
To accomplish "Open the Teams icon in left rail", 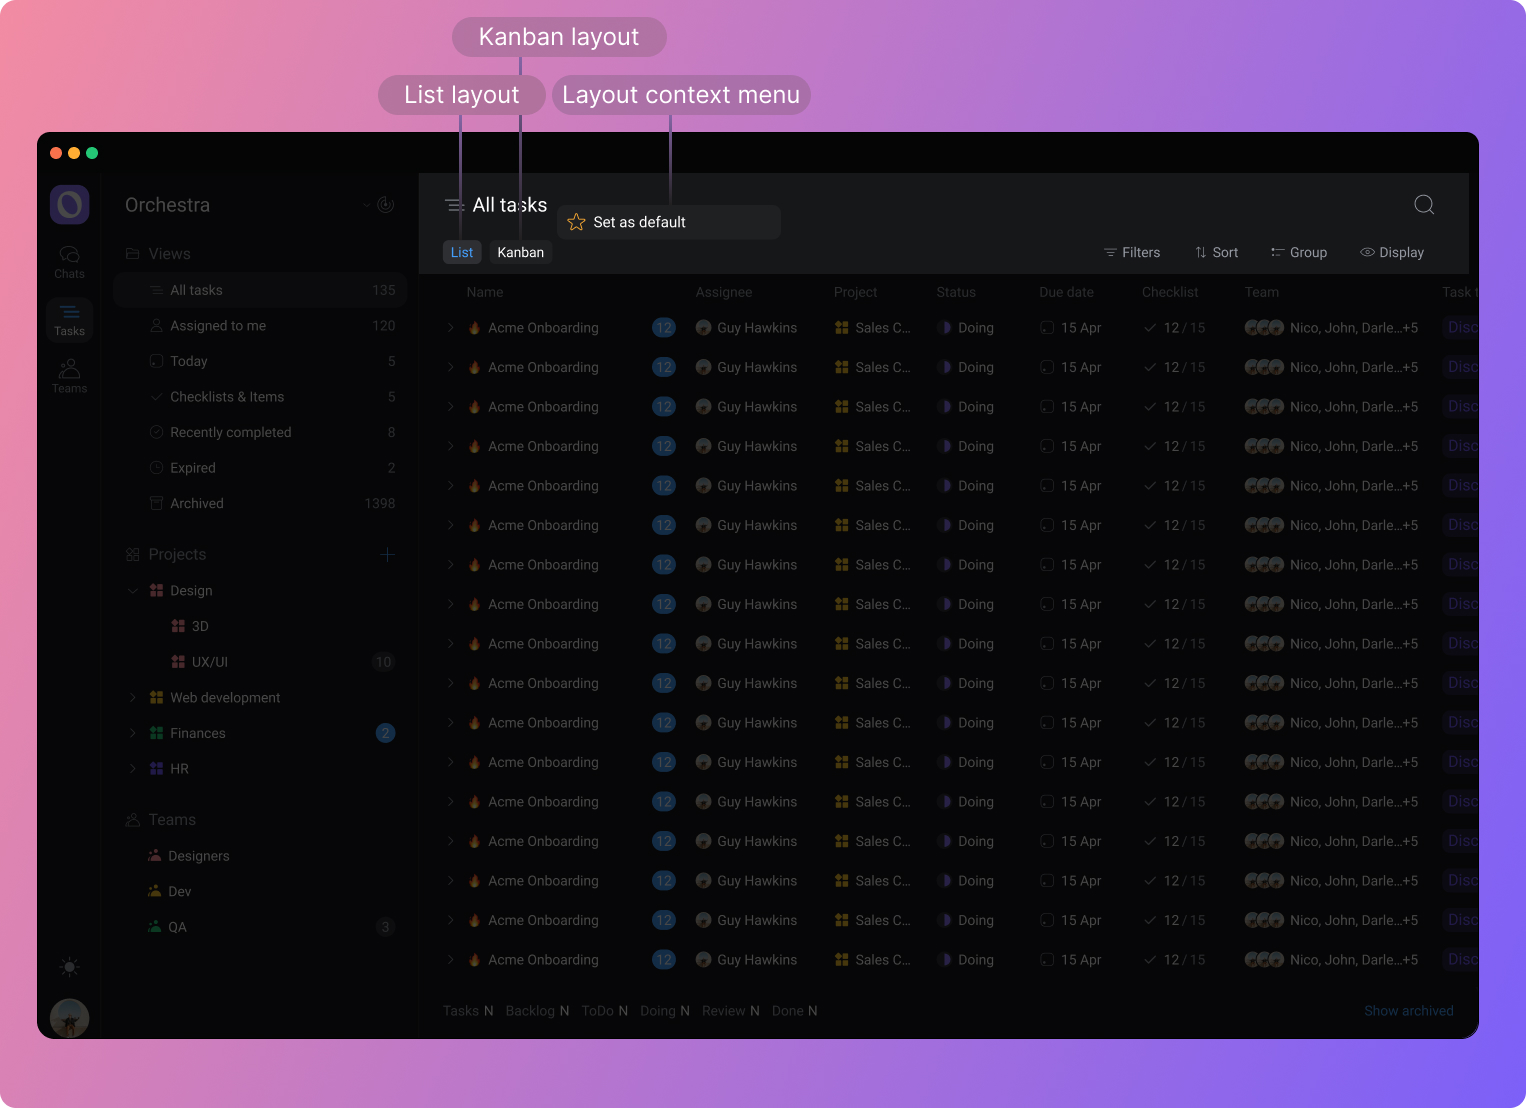I will [x=69, y=376].
